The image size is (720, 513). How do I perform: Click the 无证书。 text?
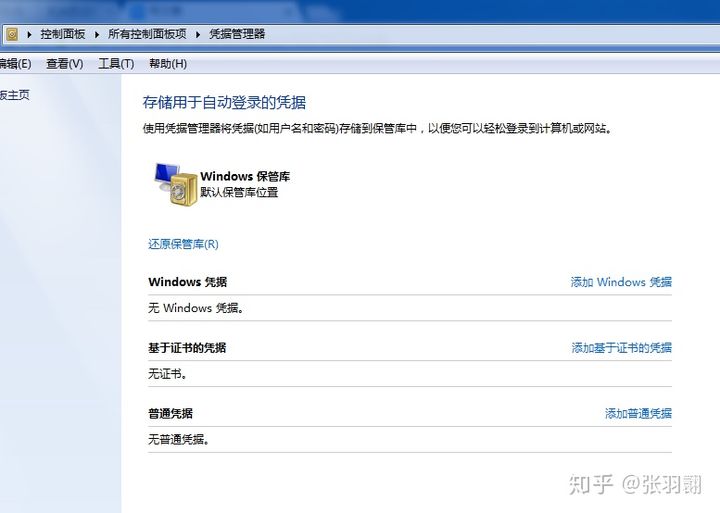tap(168, 374)
